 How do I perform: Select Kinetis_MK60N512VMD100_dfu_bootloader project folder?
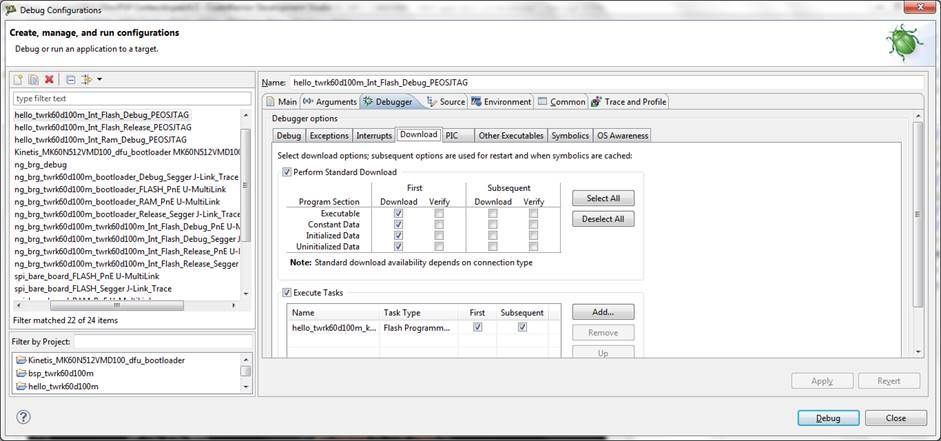[100, 360]
